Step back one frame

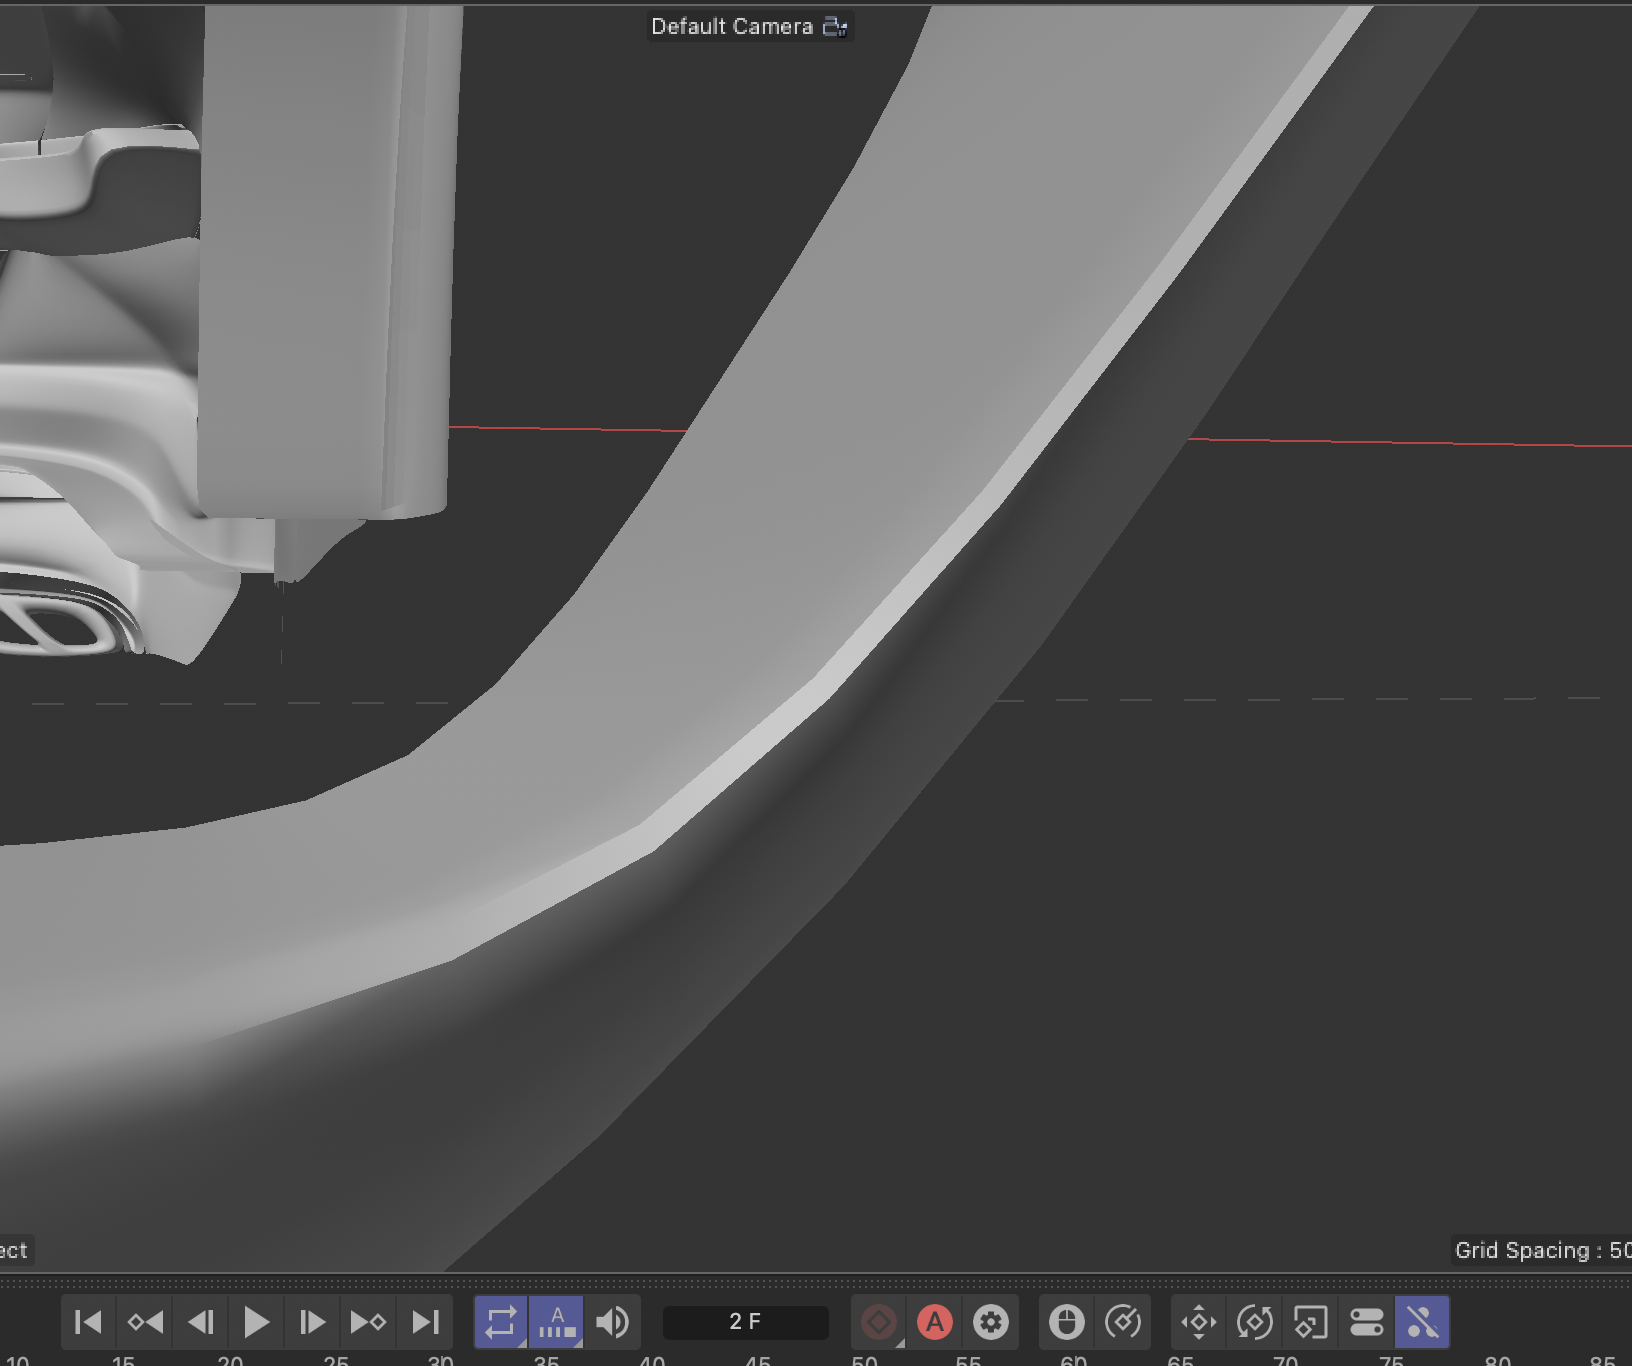pyautogui.click(x=201, y=1322)
